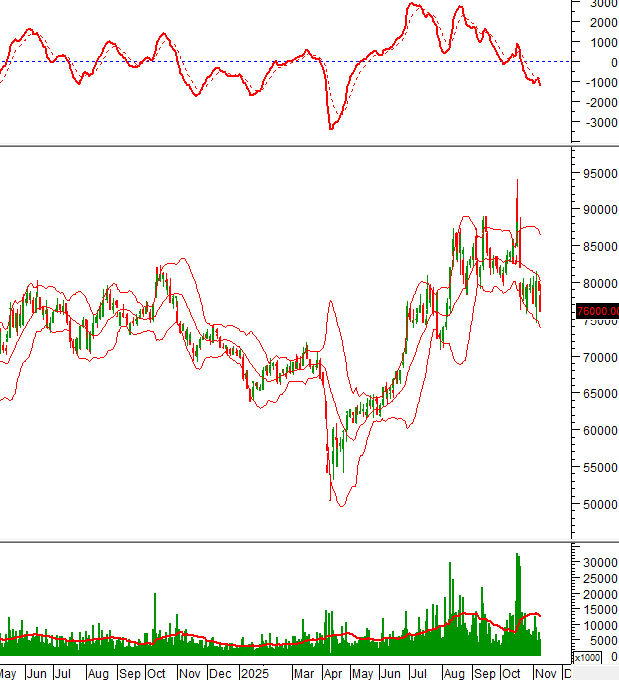The image size is (619, 680).
Task: Select the Dec label on the time axis
Action: (223, 674)
